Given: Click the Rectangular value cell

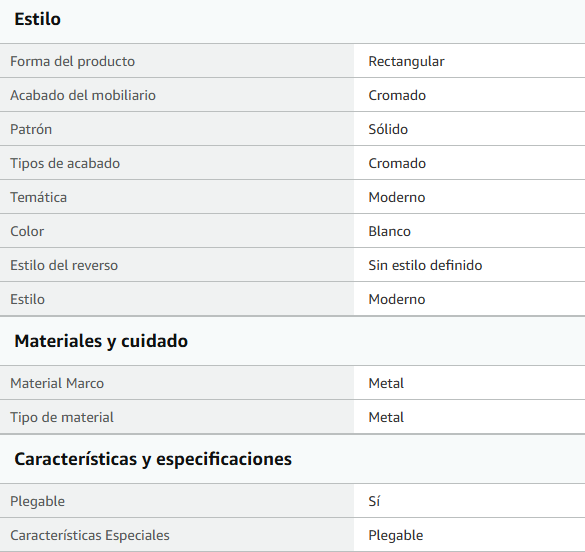Looking at the screenshot, I should [406, 61].
